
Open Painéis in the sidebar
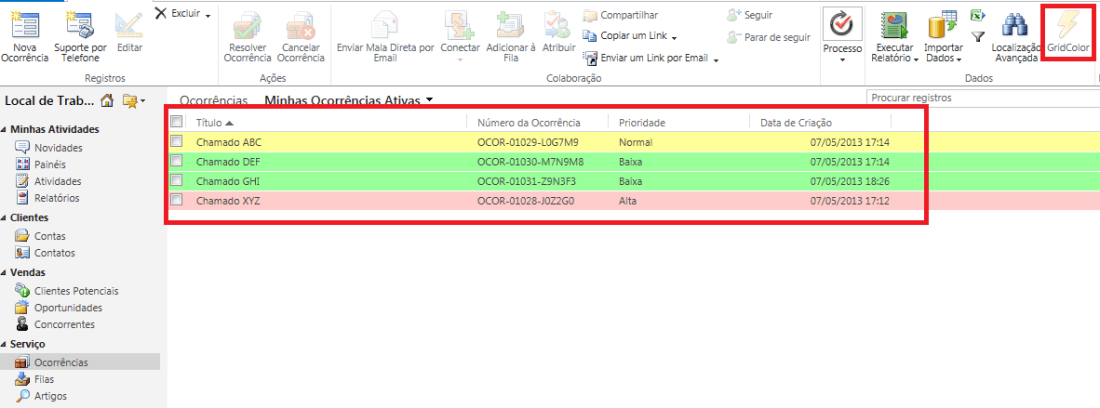click(x=50, y=164)
